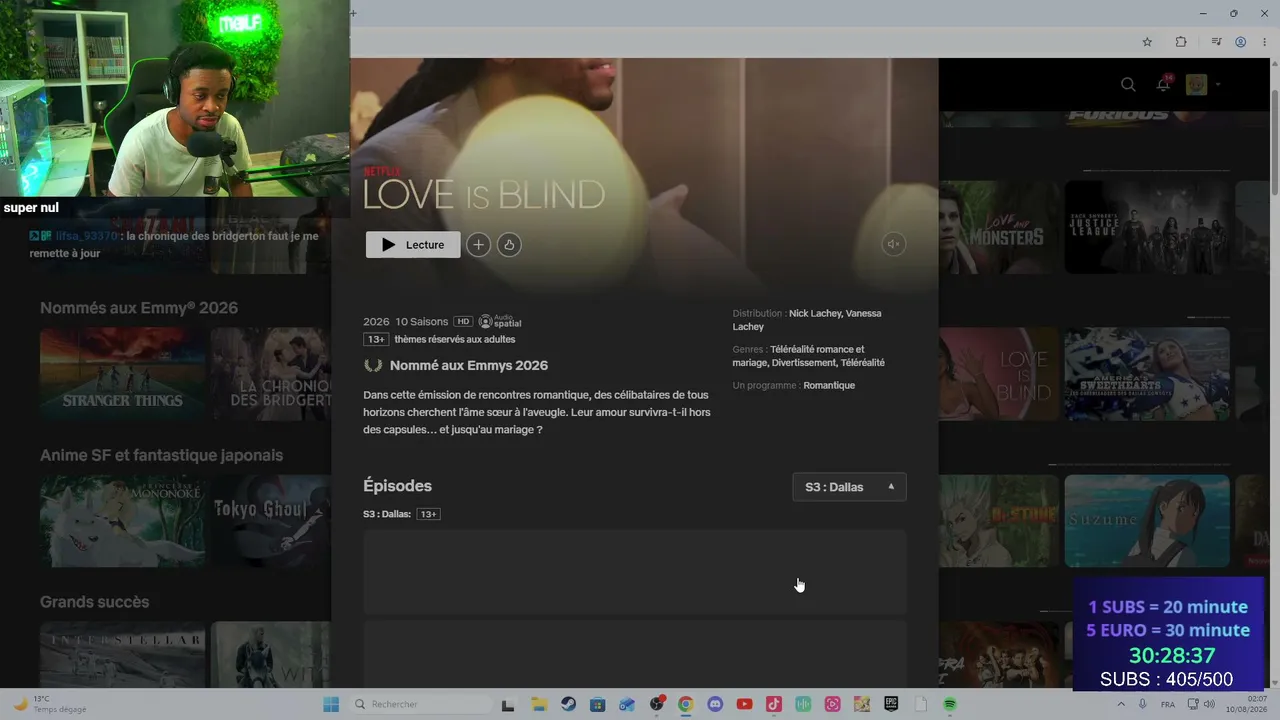This screenshot has width=1280, height=720.
Task: Open Microsoft Store from the taskbar
Action: 597,704
